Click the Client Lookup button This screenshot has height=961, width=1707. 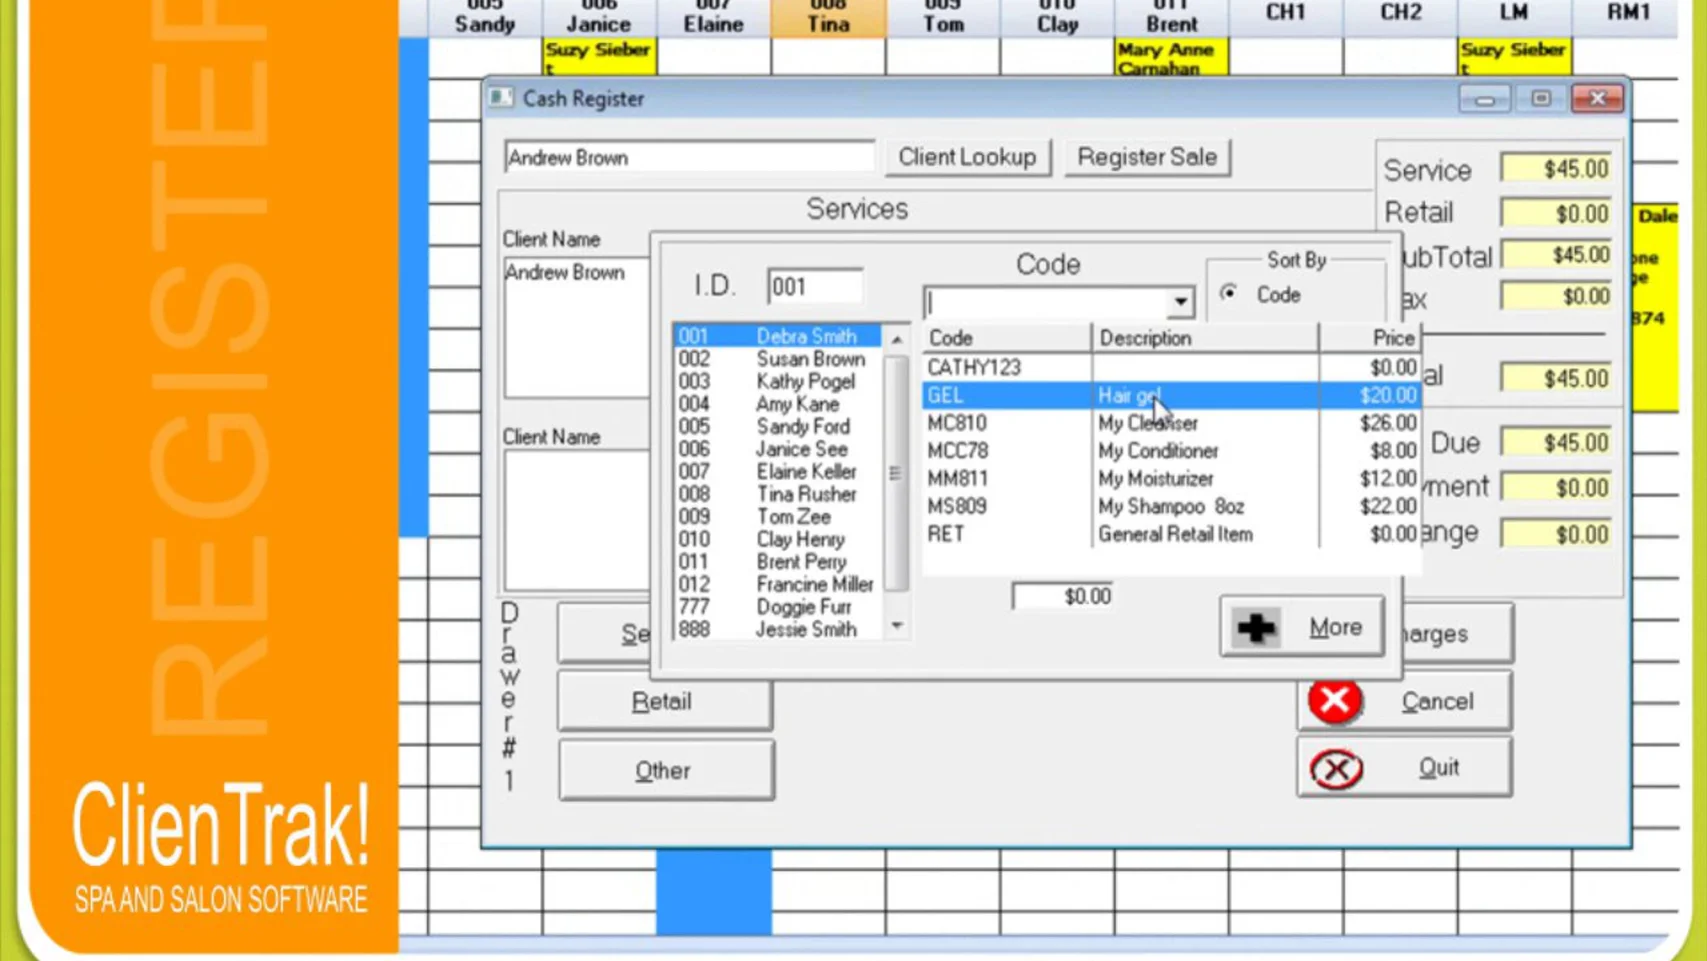point(967,157)
